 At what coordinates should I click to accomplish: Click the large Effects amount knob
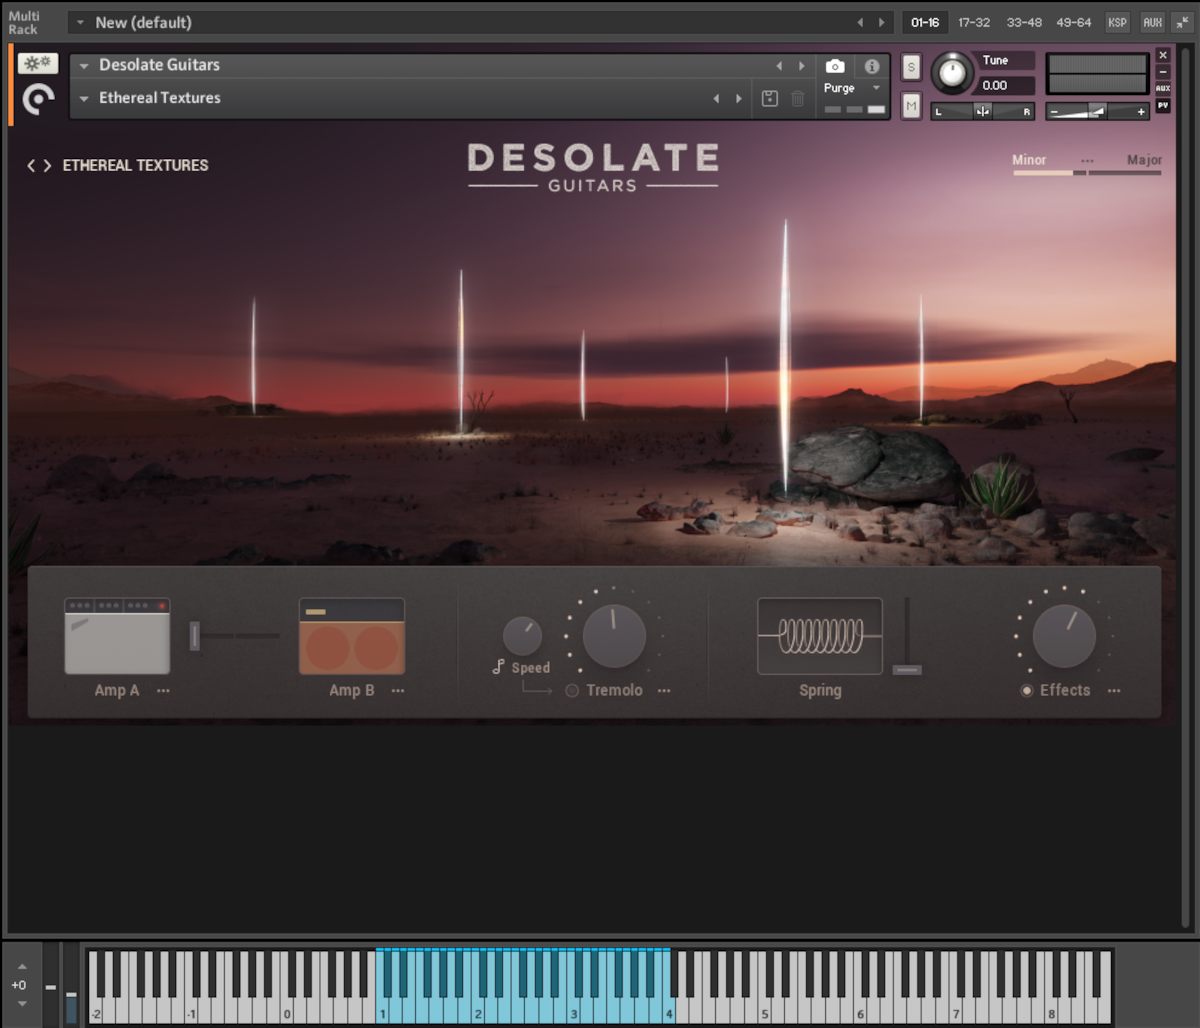[x=1064, y=636]
